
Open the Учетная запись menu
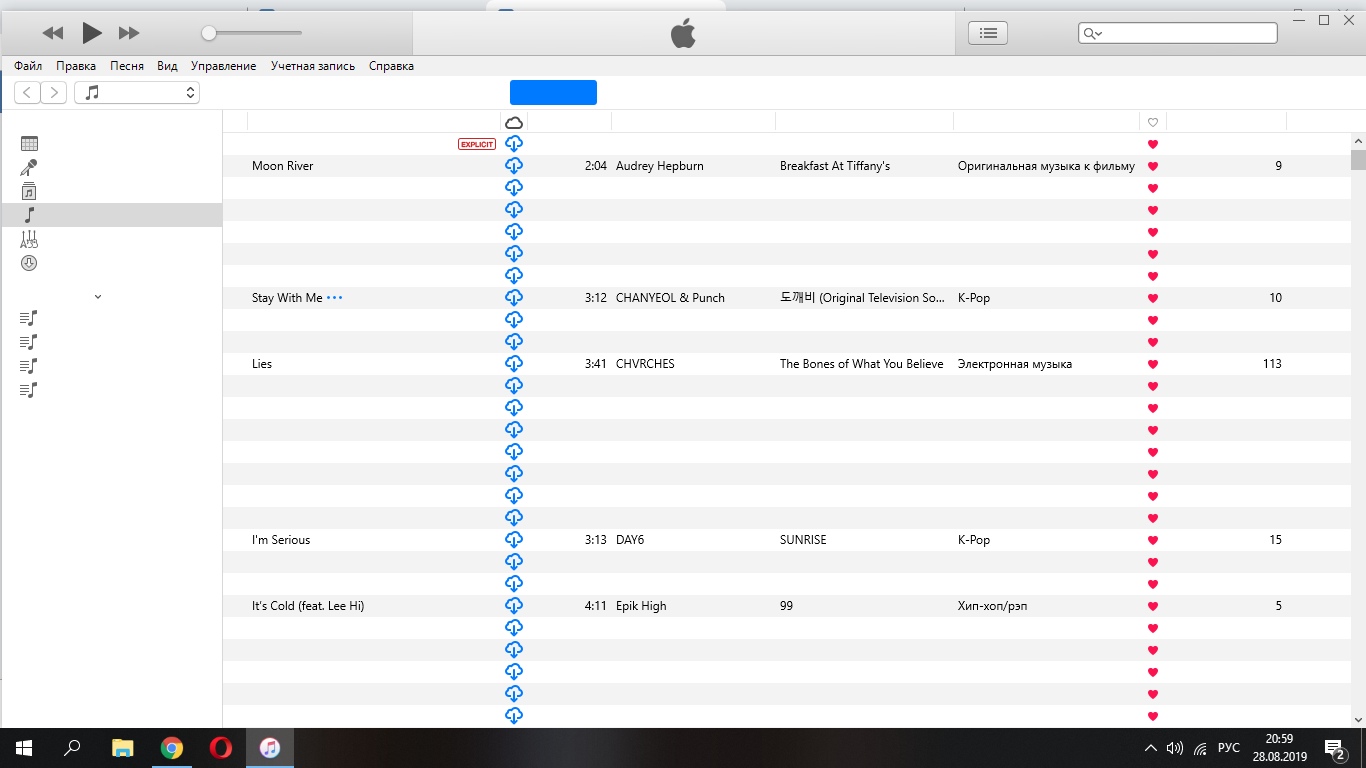click(313, 66)
